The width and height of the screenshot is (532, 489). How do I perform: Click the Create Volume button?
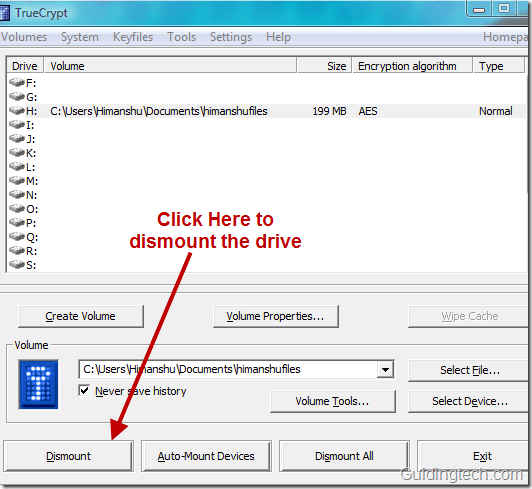click(x=80, y=316)
